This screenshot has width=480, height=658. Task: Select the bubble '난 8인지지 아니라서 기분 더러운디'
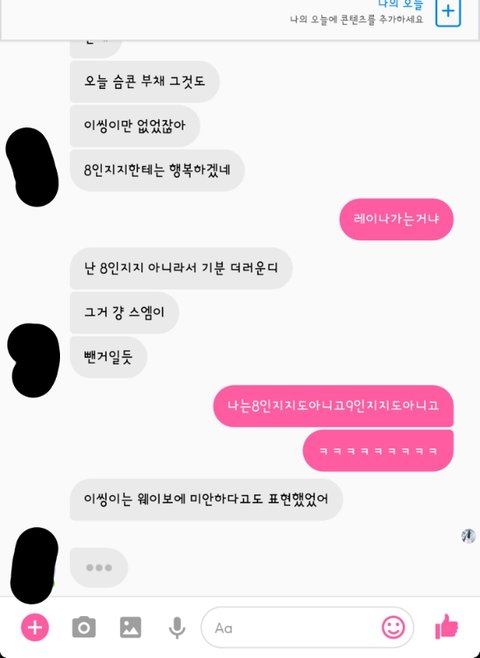[x=181, y=268]
